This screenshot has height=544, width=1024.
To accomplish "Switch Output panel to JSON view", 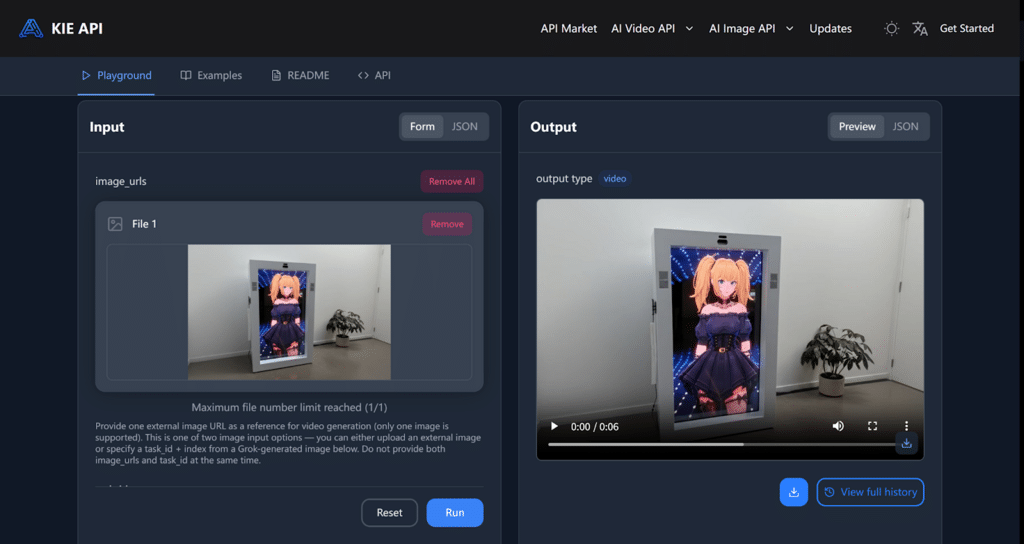I will 905,127.
